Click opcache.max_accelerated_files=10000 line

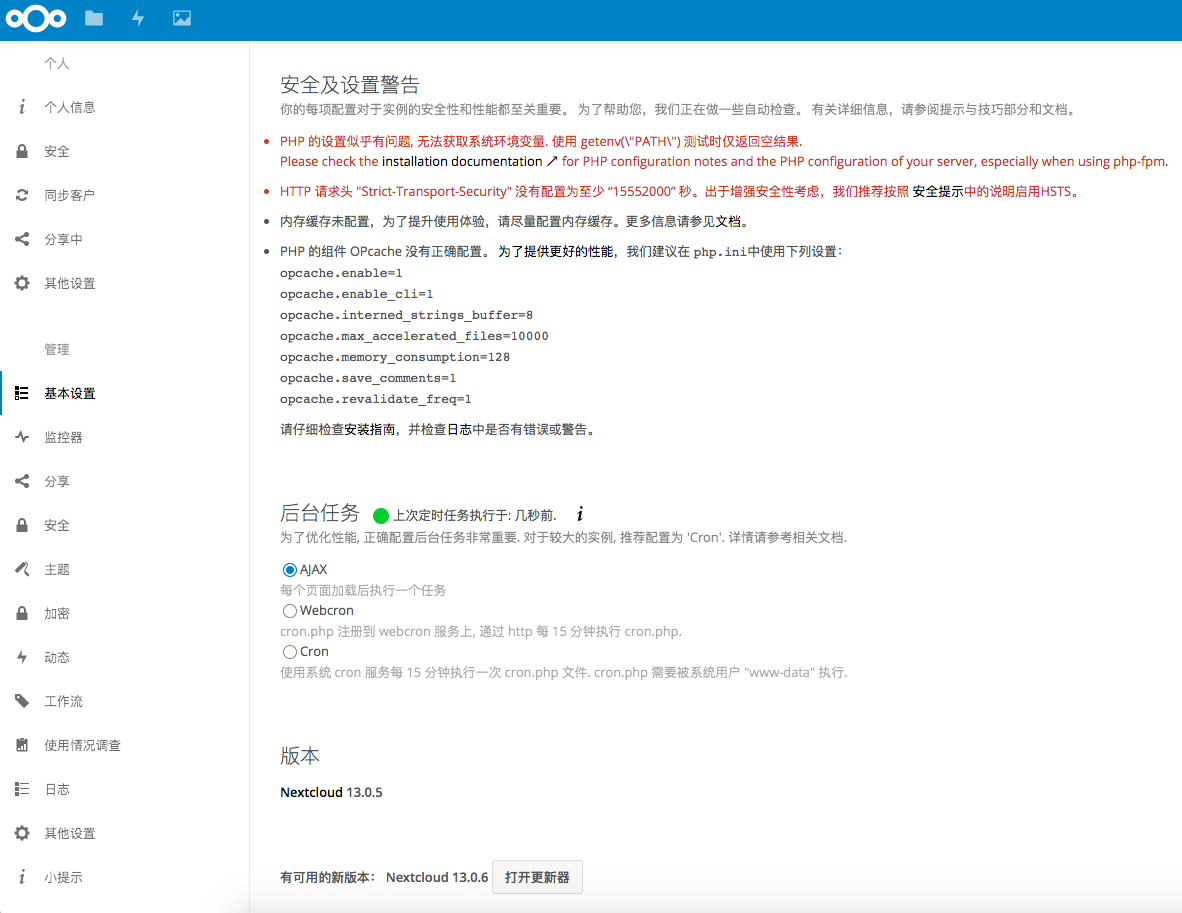coord(414,336)
